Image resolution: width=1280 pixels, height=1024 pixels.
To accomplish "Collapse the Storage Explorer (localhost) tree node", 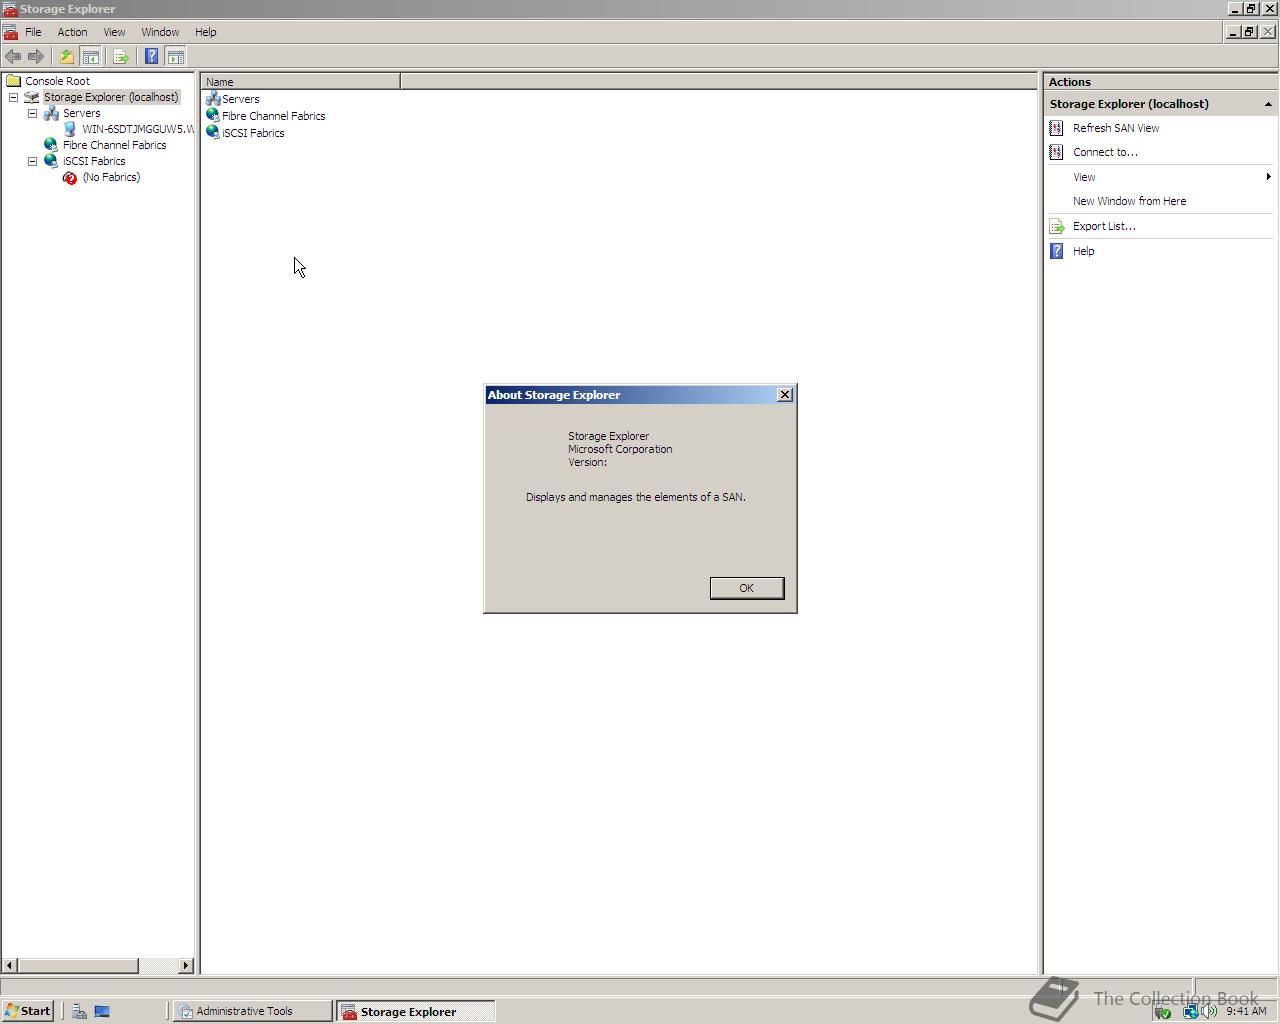I will tap(13, 97).
